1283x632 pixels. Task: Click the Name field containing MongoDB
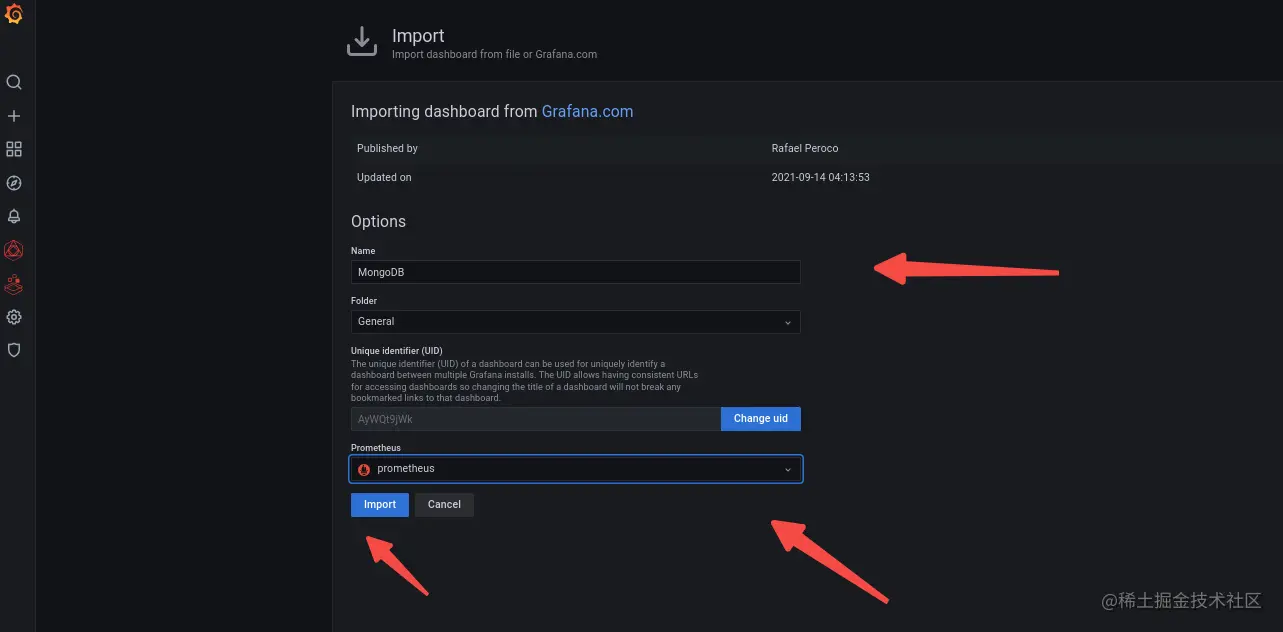tap(575, 272)
